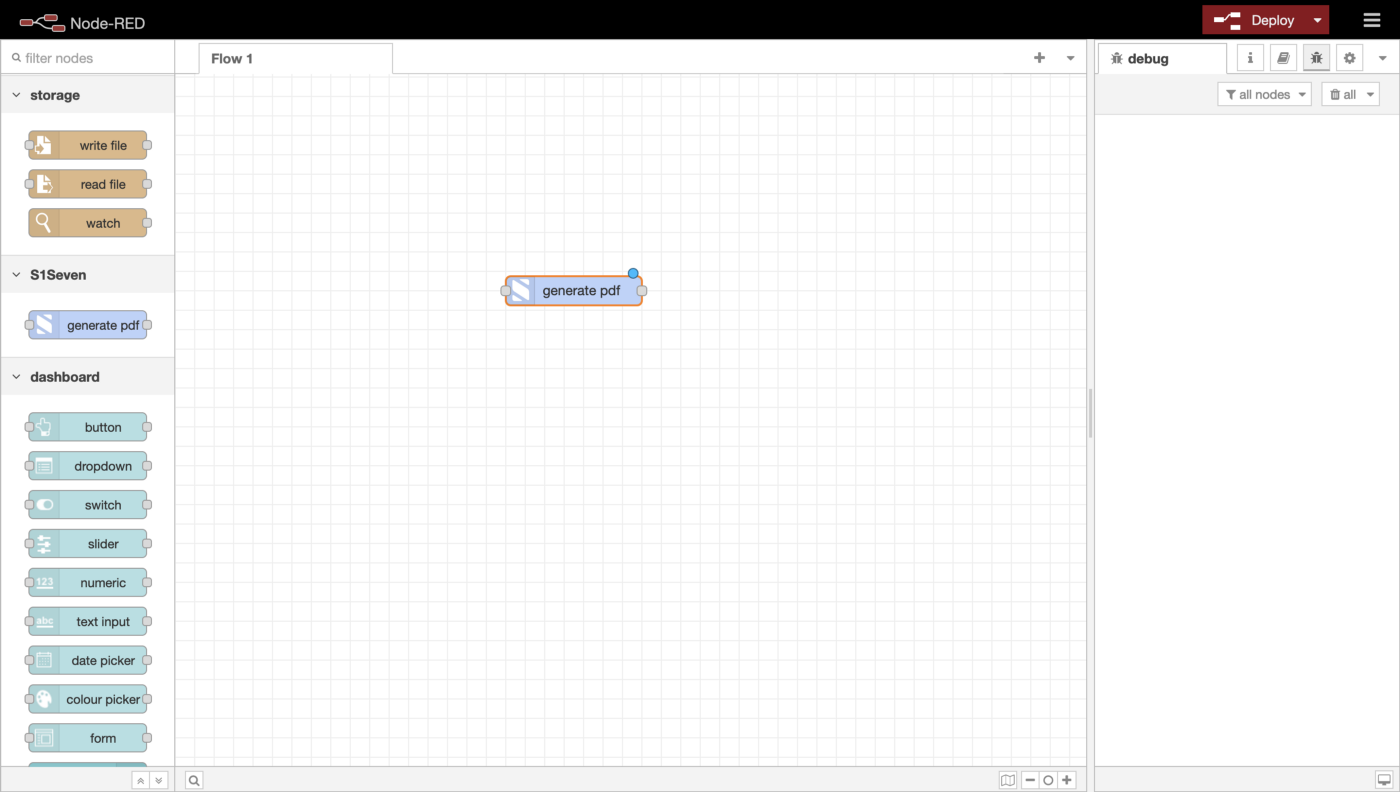
Task: Add a new flow tab
Action: tap(1039, 58)
